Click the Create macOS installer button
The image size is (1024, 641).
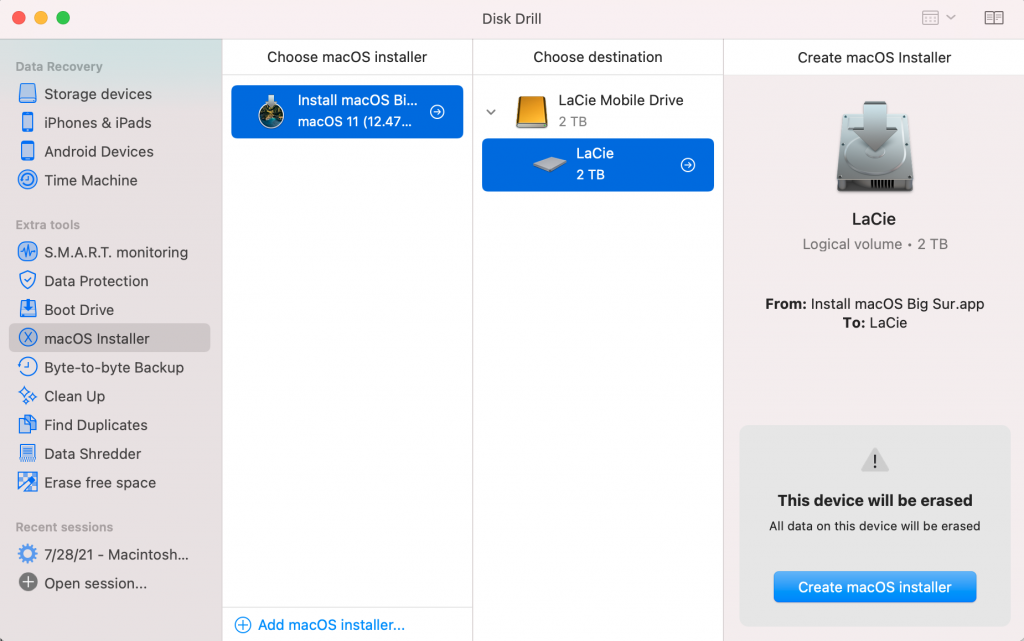pyautogui.click(x=874, y=587)
